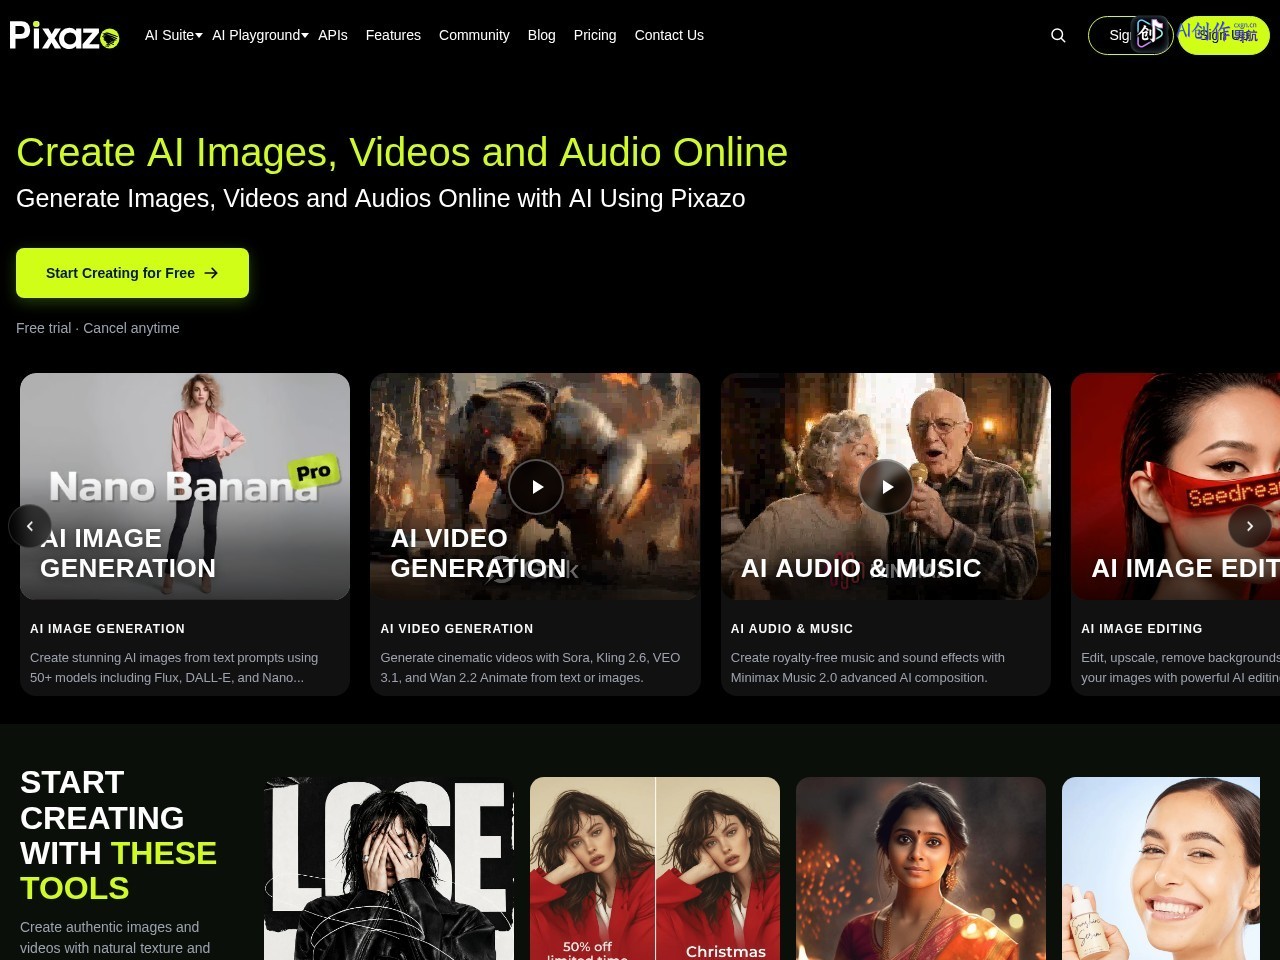Screen dimensions: 1280x960
Task: Click "Edit, upscale, remove backgrounds" description
Action: [x=1180, y=667]
